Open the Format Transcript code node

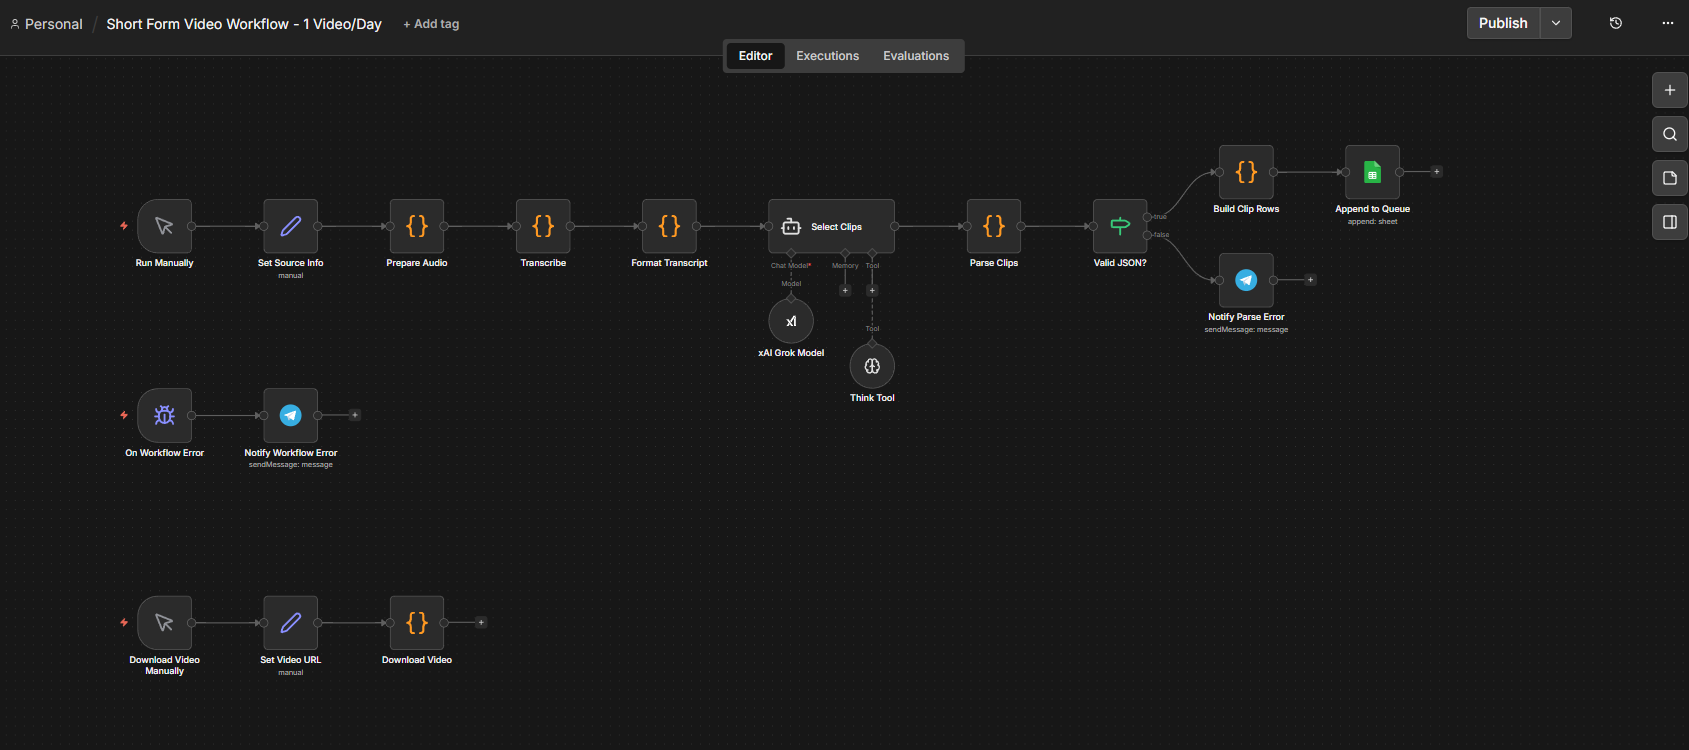click(669, 226)
